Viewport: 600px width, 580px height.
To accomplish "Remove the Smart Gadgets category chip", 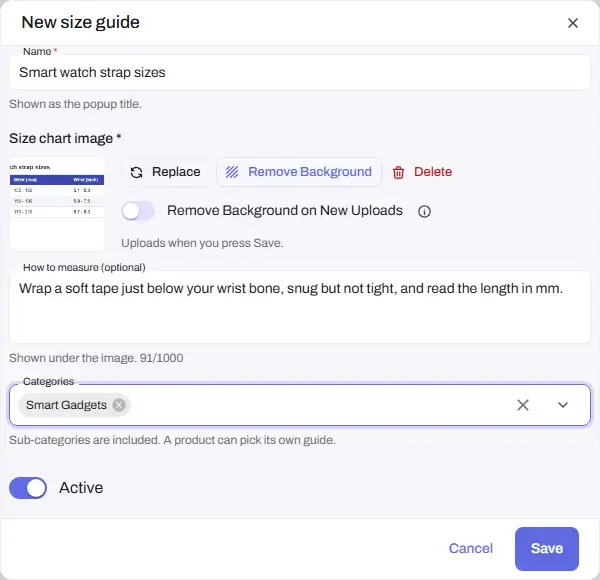I will coord(119,405).
